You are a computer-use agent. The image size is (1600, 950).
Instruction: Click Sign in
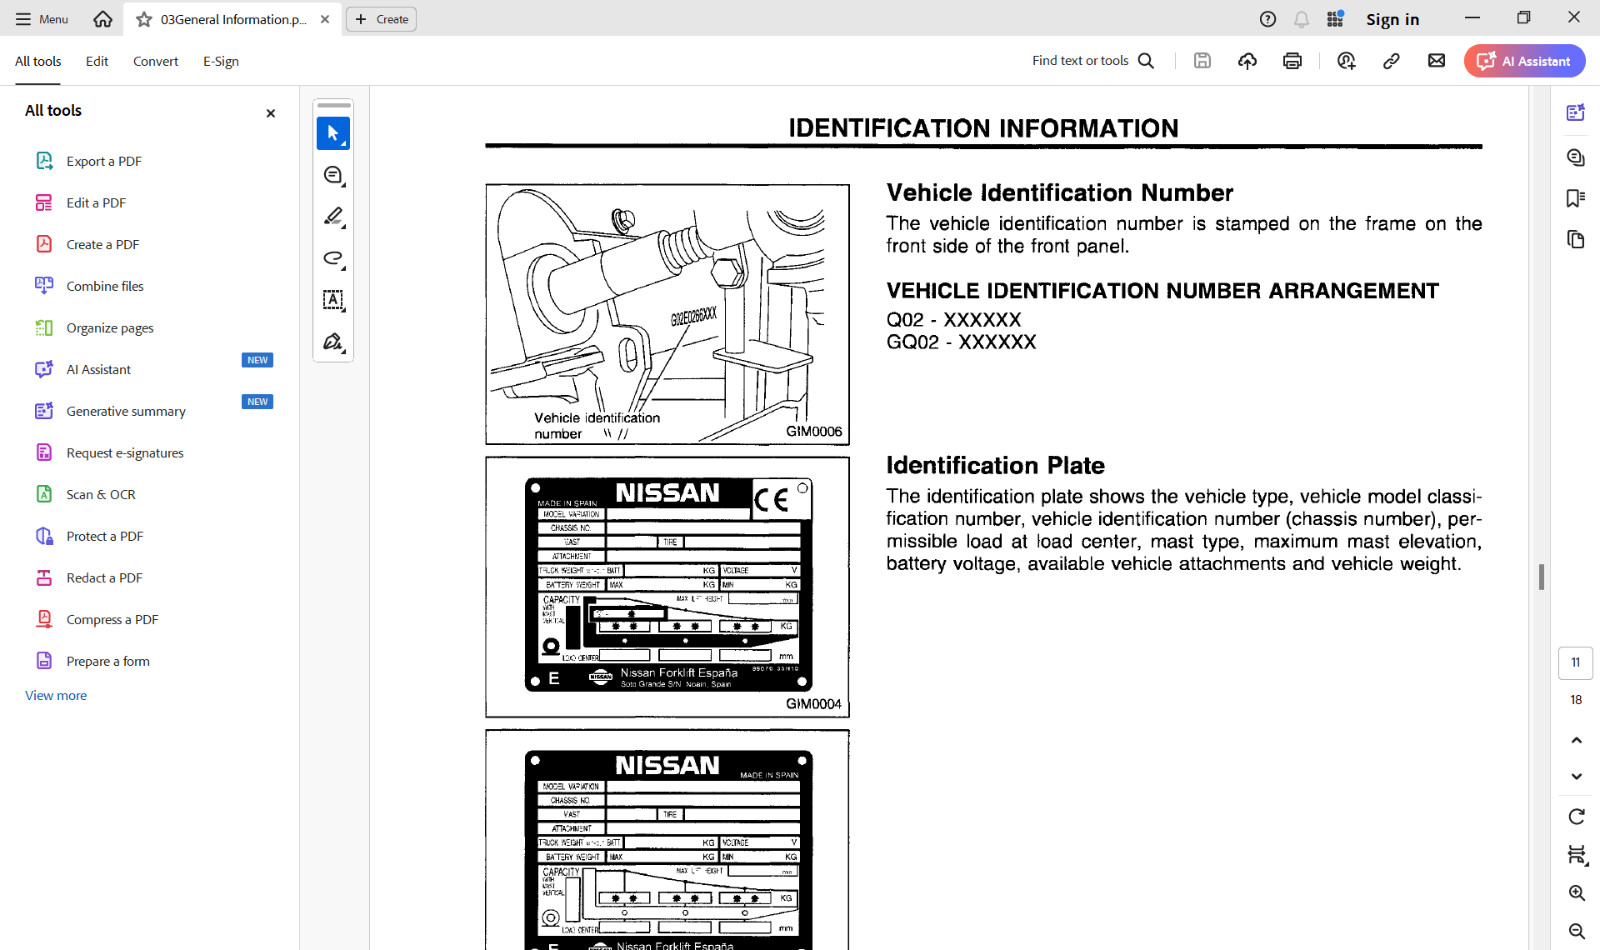coord(1392,19)
